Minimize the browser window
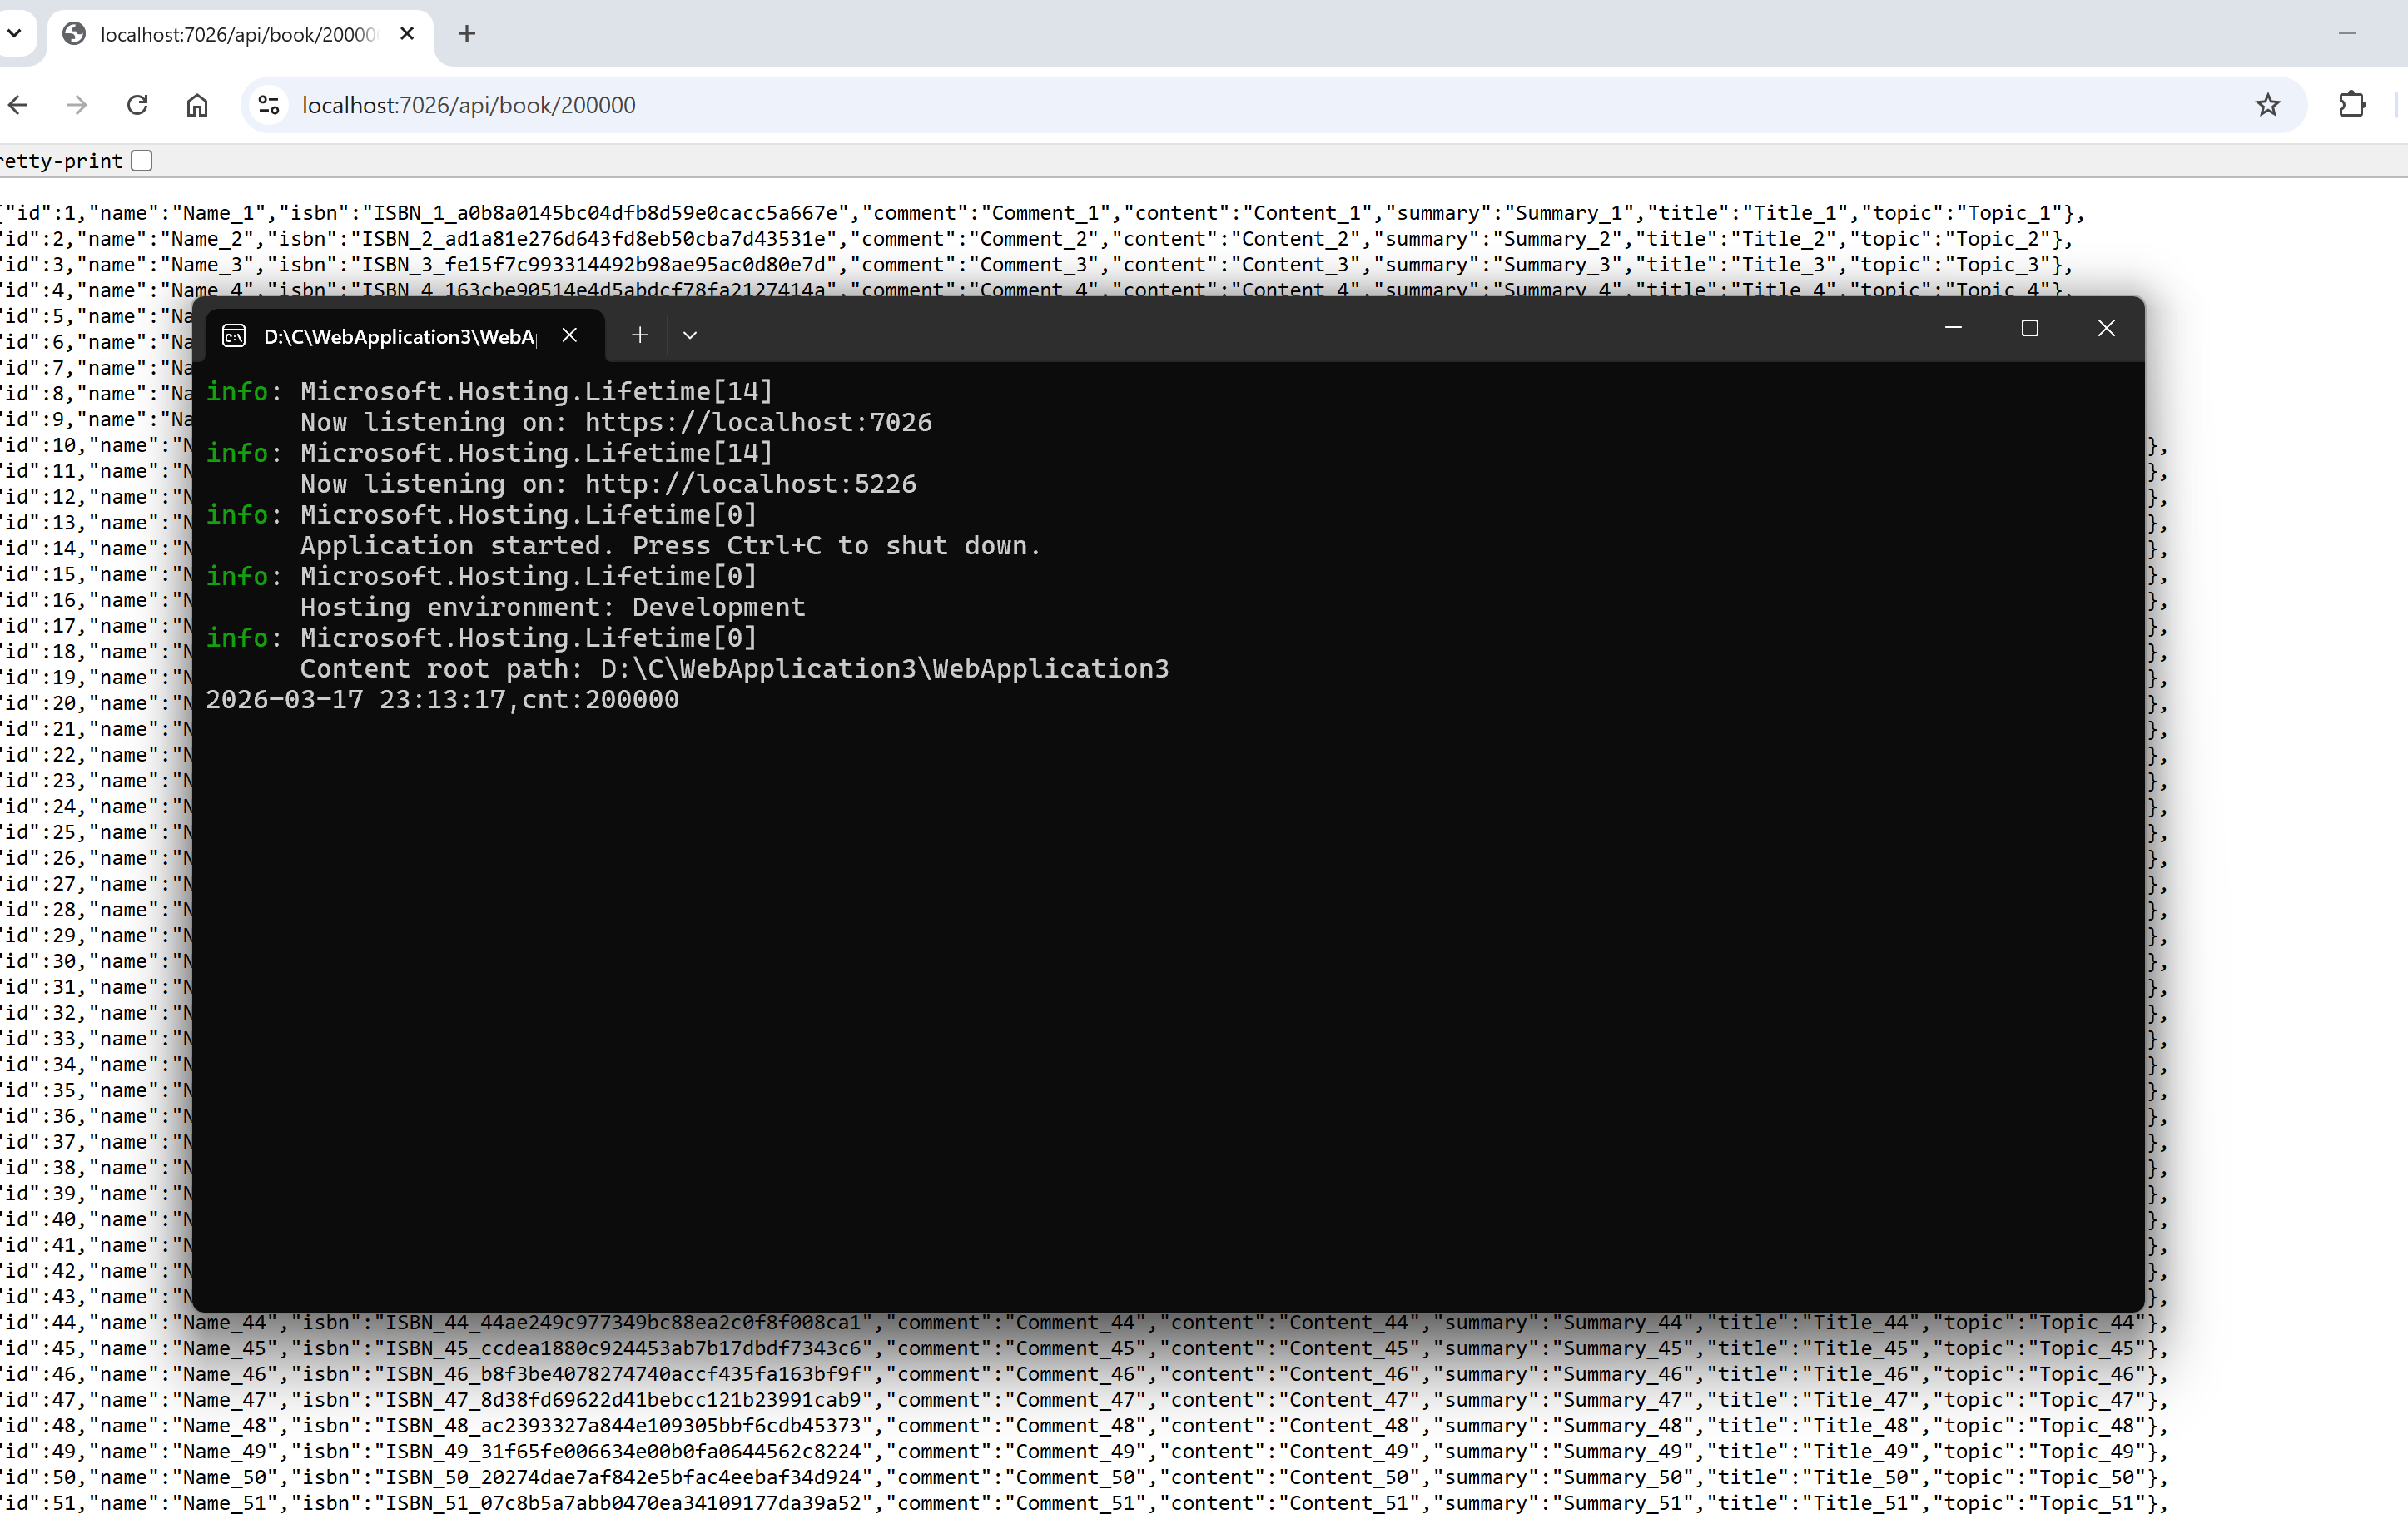2408x1514 pixels. [x=2347, y=34]
